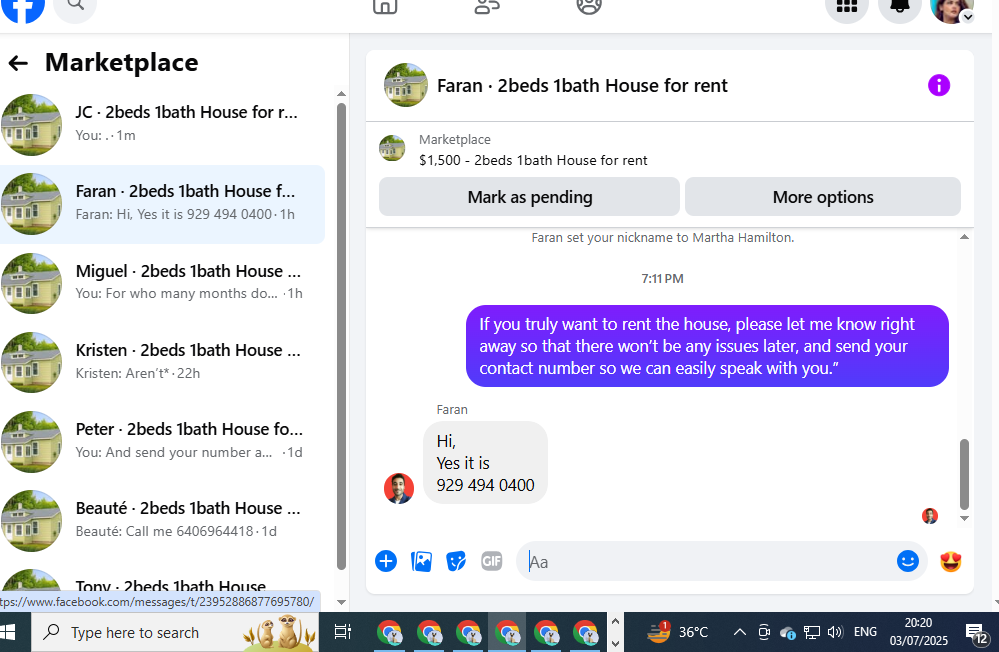This screenshot has height=652, width=999.
Task: Open the Facebook search icon
Action: click(x=75, y=8)
